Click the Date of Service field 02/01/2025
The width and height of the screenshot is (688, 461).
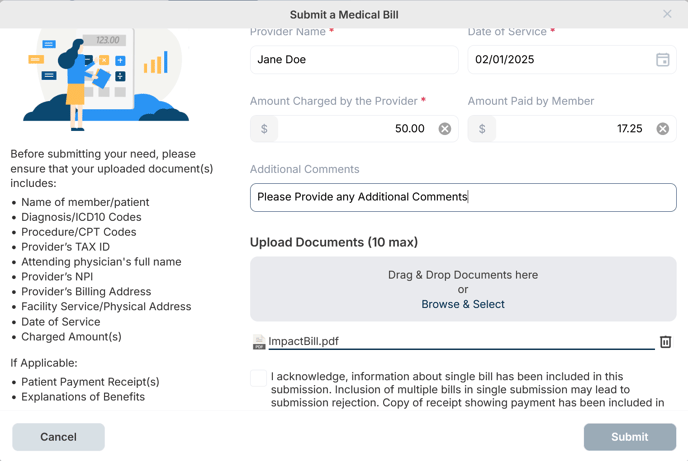tap(572, 60)
